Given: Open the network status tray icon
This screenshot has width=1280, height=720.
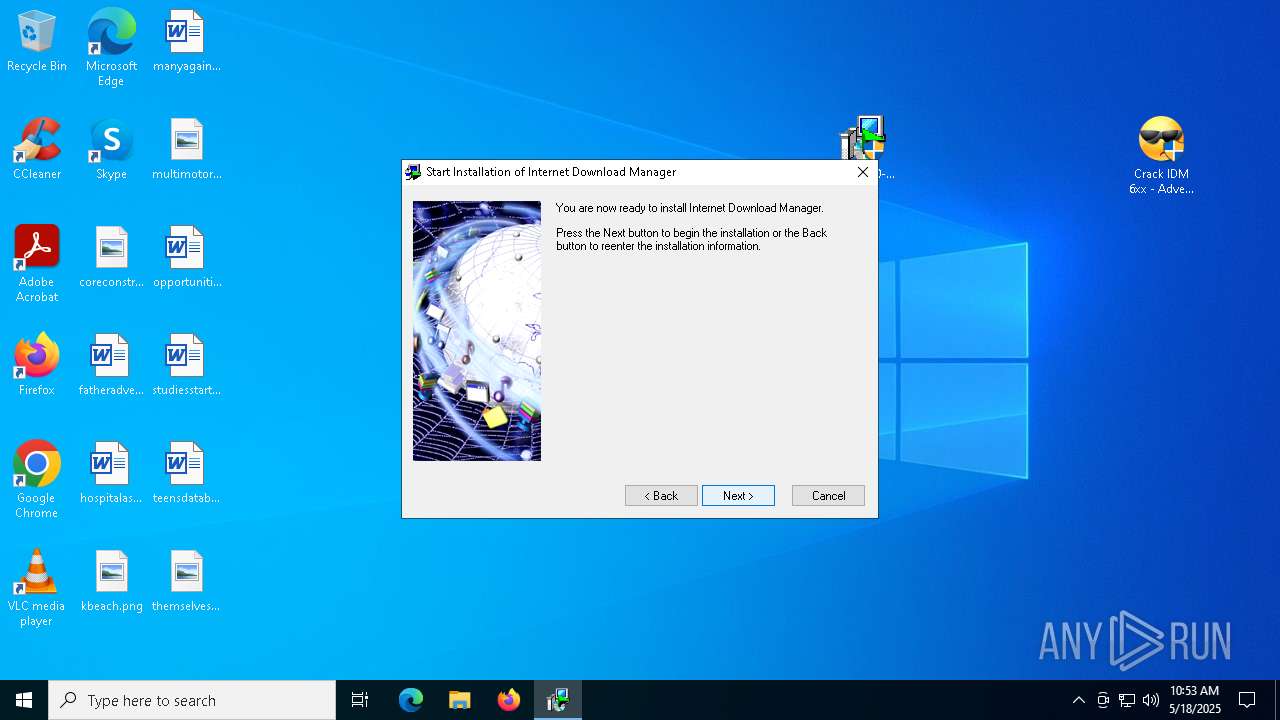Looking at the screenshot, I should click(1127, 700).
